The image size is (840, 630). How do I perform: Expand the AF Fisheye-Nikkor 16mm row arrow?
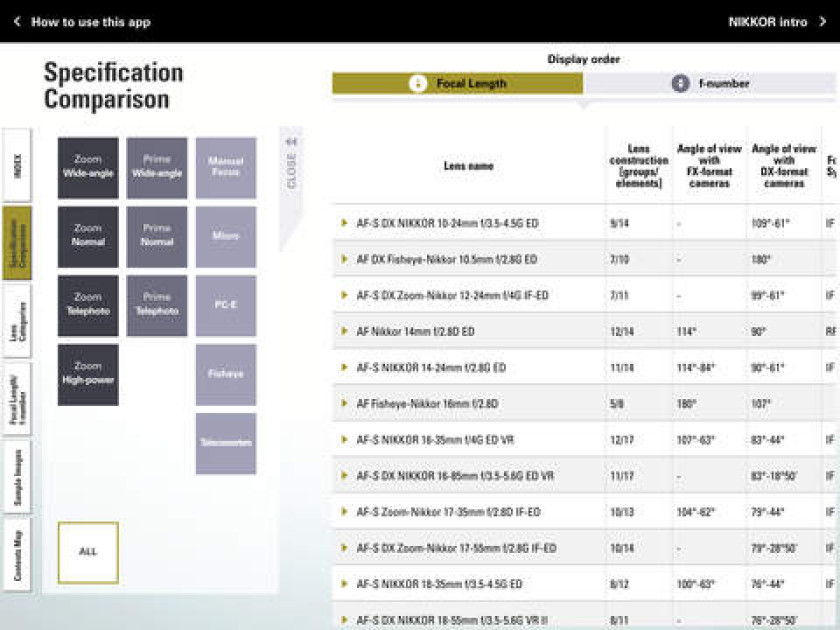point(344,403)
